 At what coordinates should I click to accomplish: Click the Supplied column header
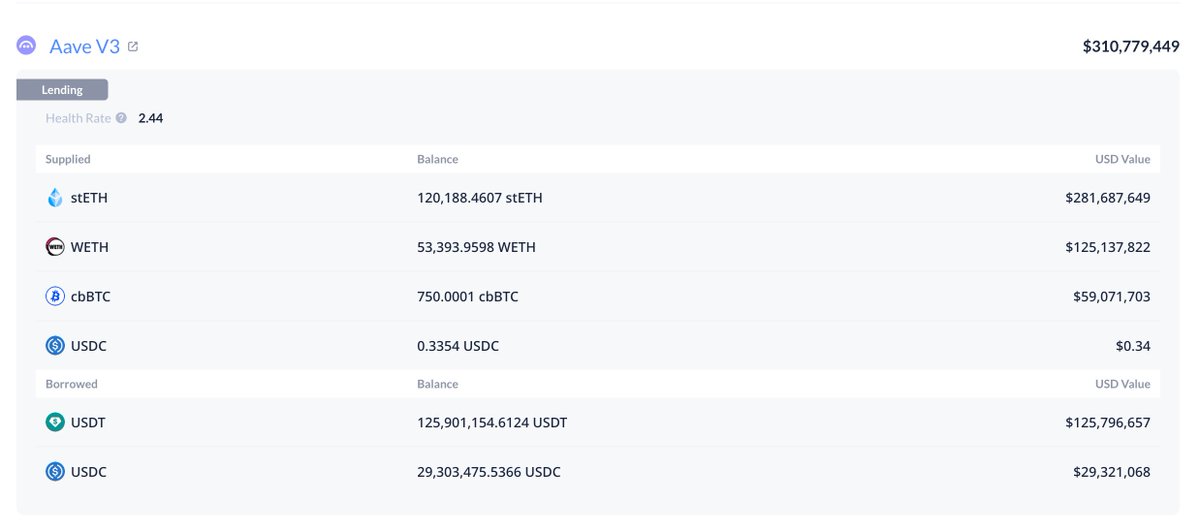point(68,159)
